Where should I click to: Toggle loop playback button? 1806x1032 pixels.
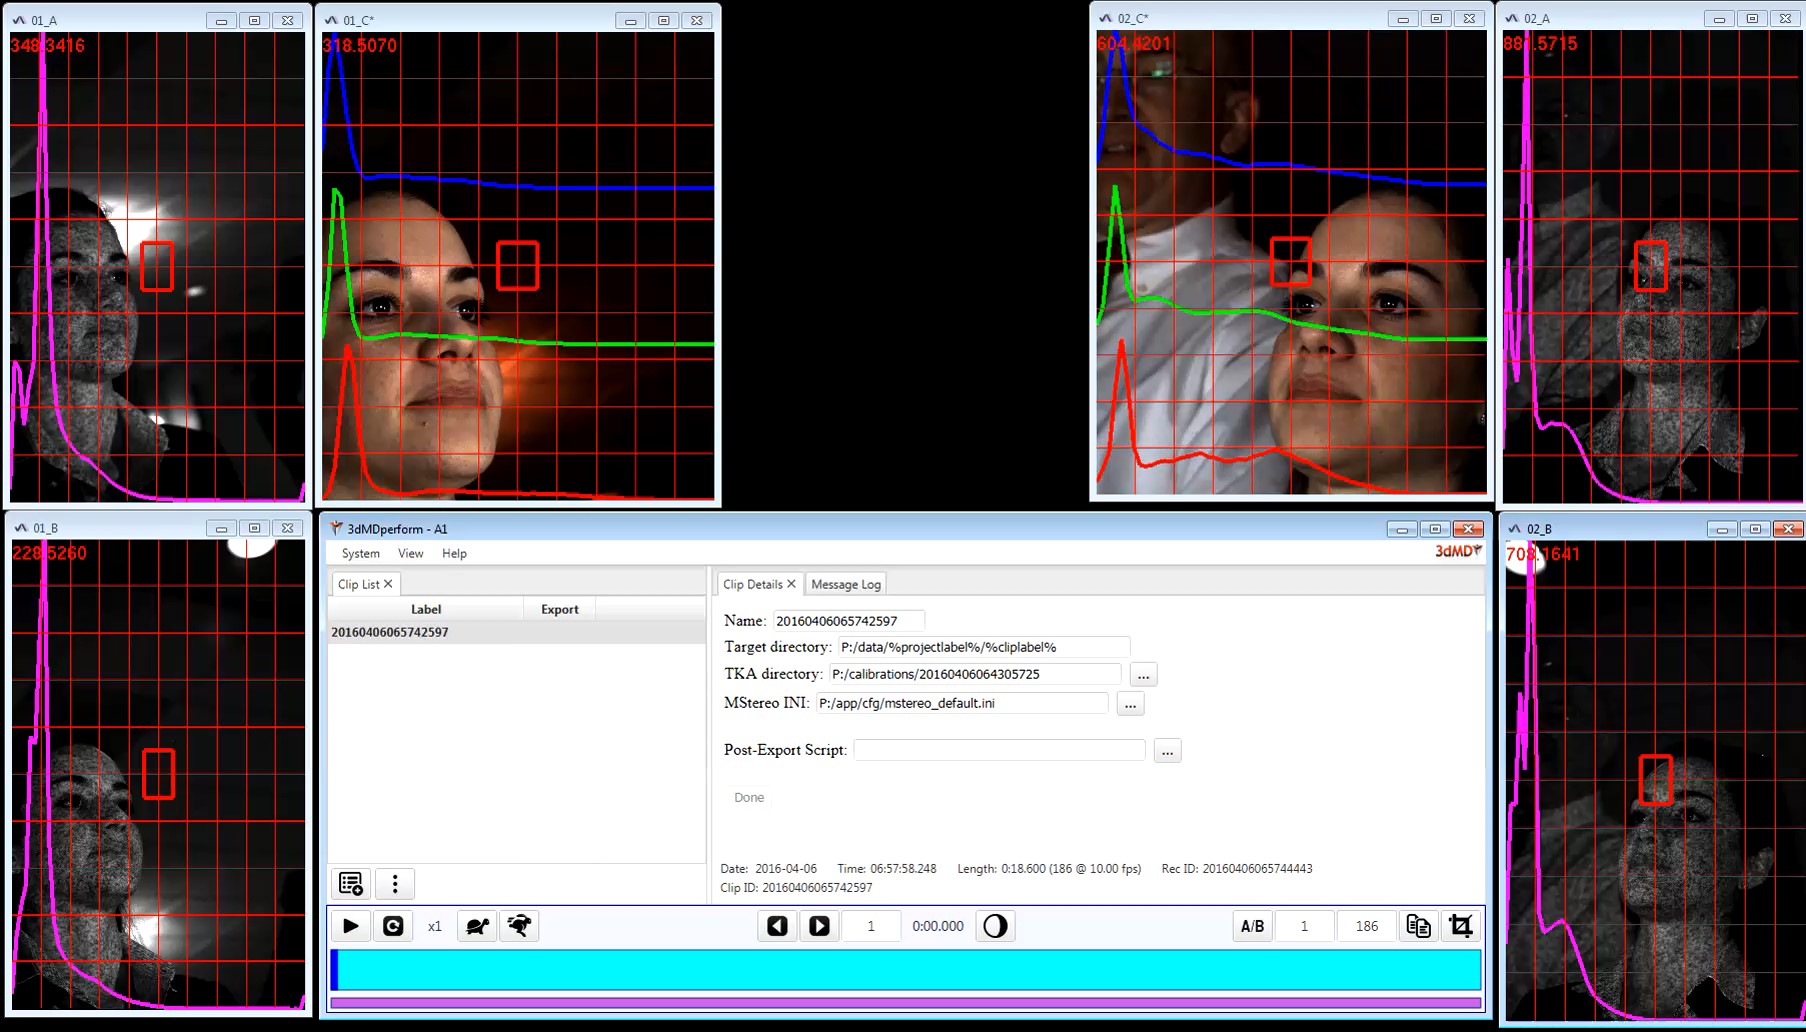click(393, 926)
